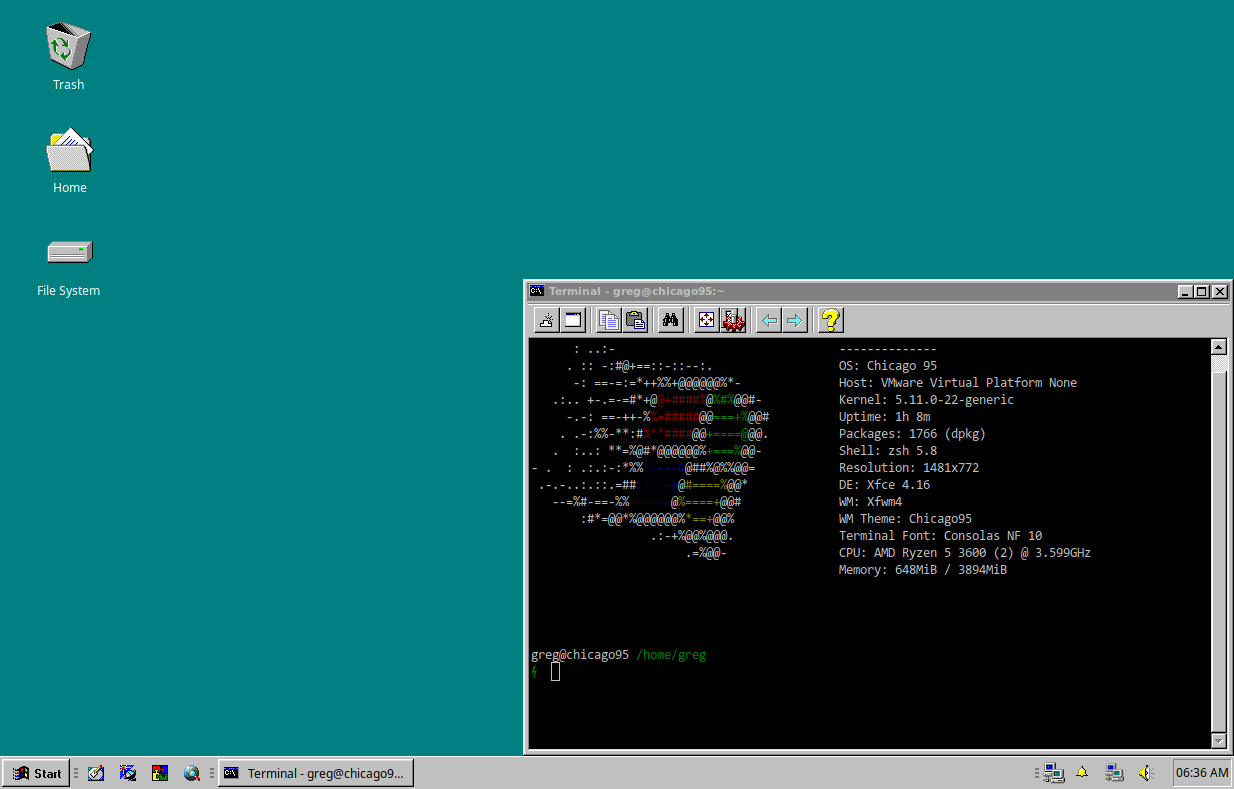Click the notification bell in system tray

pyautogui.click(x=1082, y=773)
